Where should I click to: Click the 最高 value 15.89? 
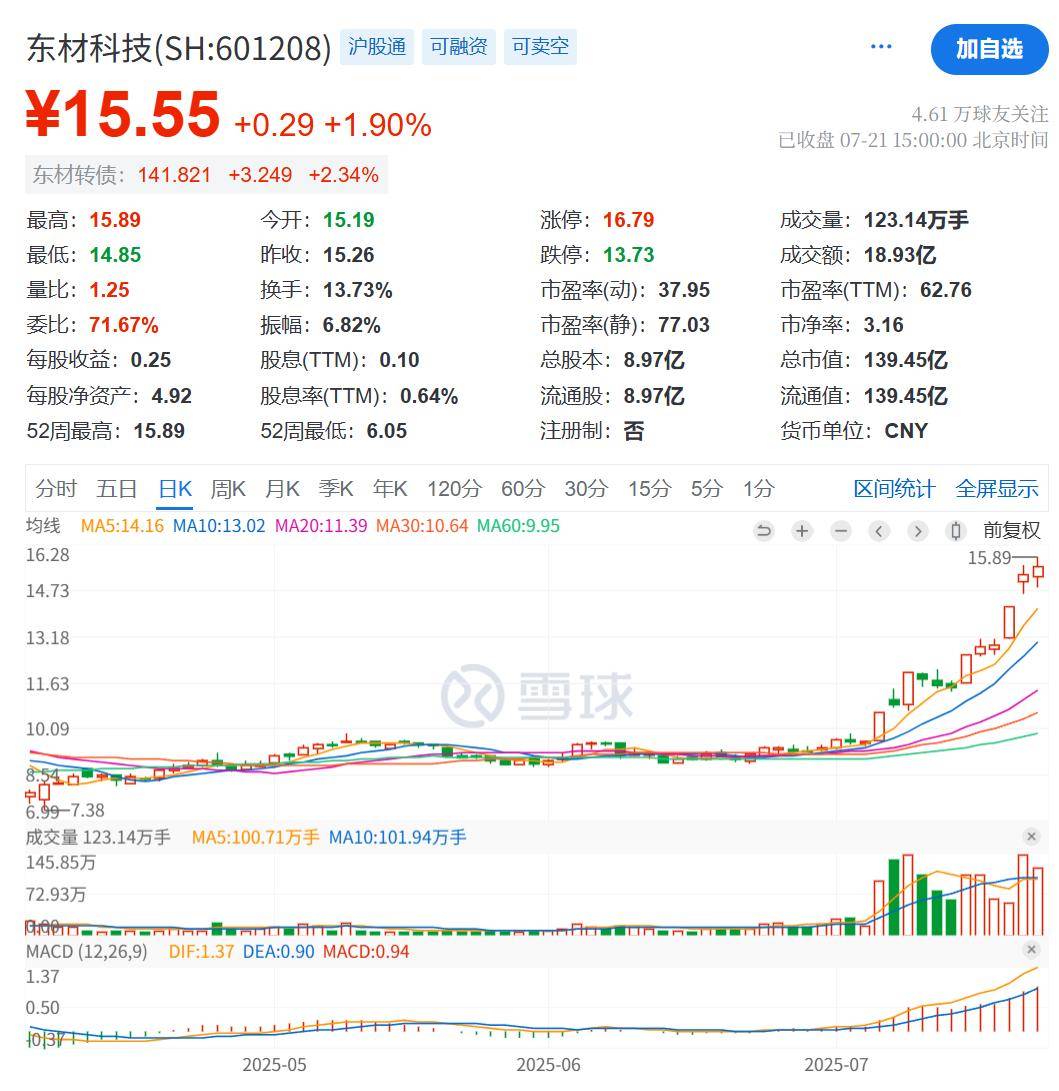click(115, 220)
